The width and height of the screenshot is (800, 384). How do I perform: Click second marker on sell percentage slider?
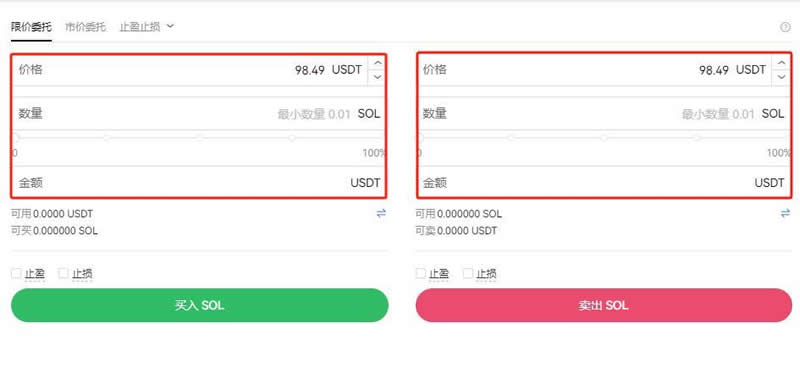tap(511, 138)
